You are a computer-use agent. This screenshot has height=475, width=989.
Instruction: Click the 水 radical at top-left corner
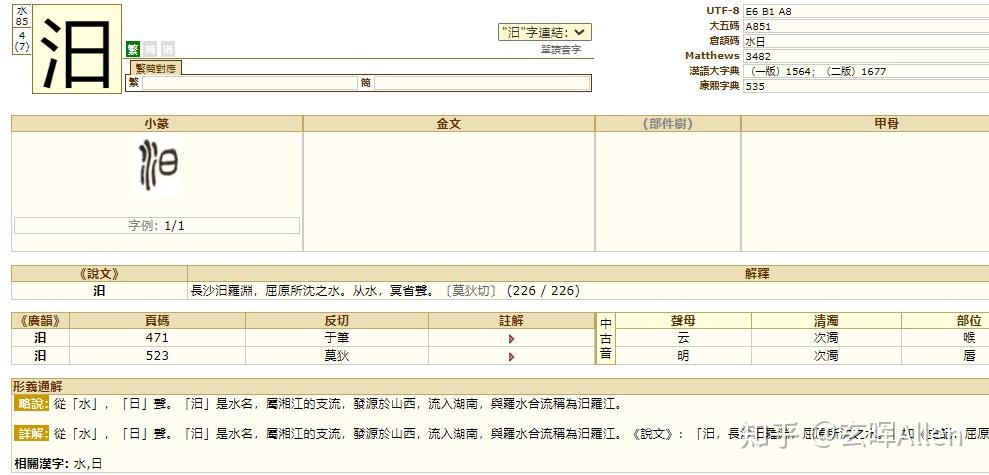[22, 10]
